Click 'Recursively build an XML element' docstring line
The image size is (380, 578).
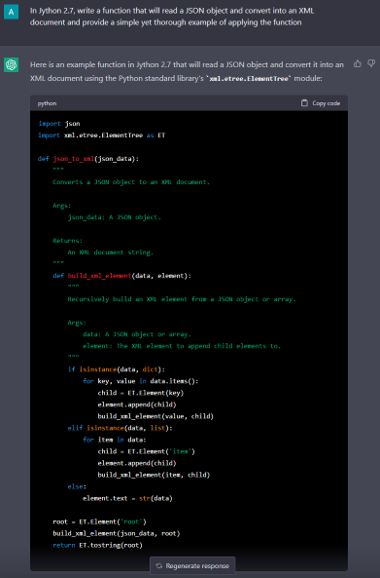[182, 299]
